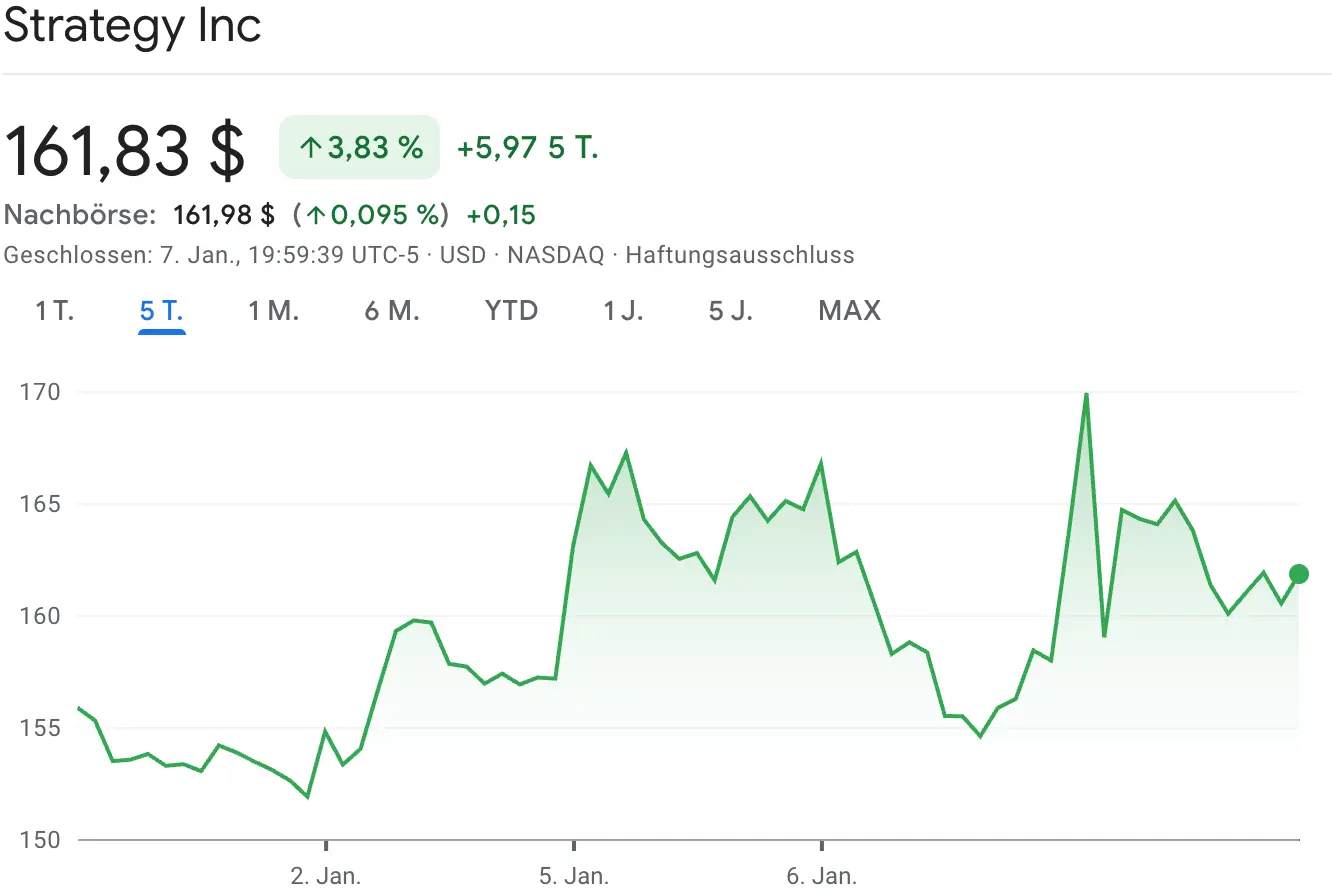Click the green up arrow beside 3,83 %
The width and height of the screenshot is (1332, 888).
[x=311, y=149]
